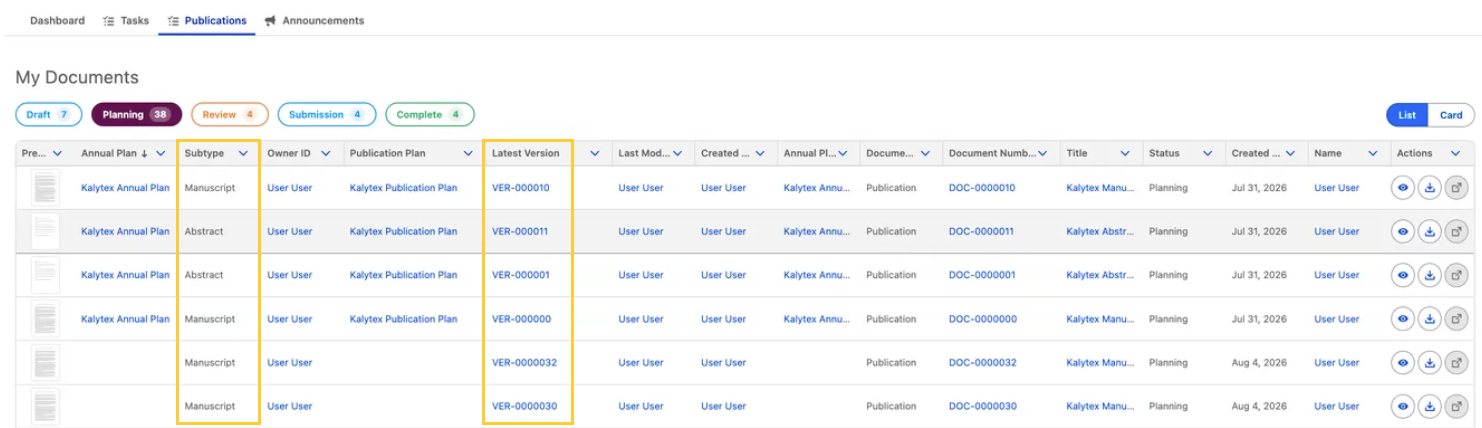Open document link DOC-0000001

coord(982,275)
